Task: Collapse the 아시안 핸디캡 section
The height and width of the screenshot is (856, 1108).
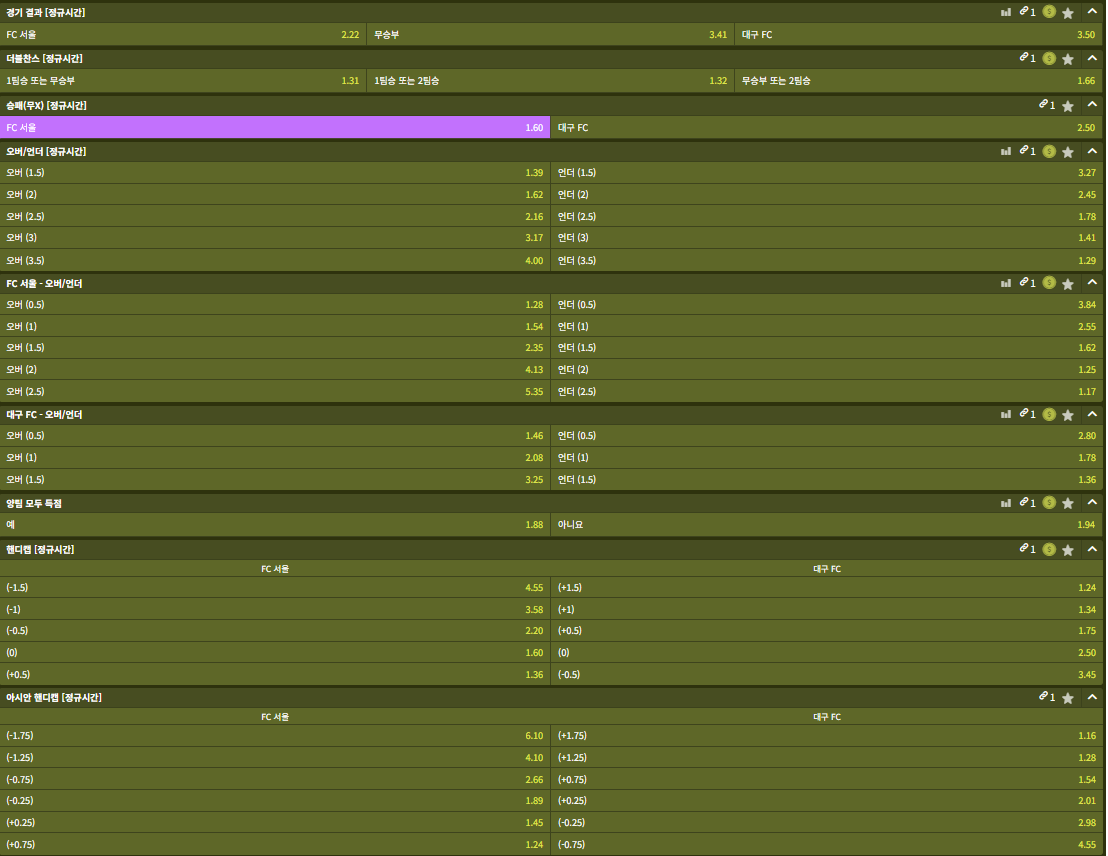Action: point(1092,698)
